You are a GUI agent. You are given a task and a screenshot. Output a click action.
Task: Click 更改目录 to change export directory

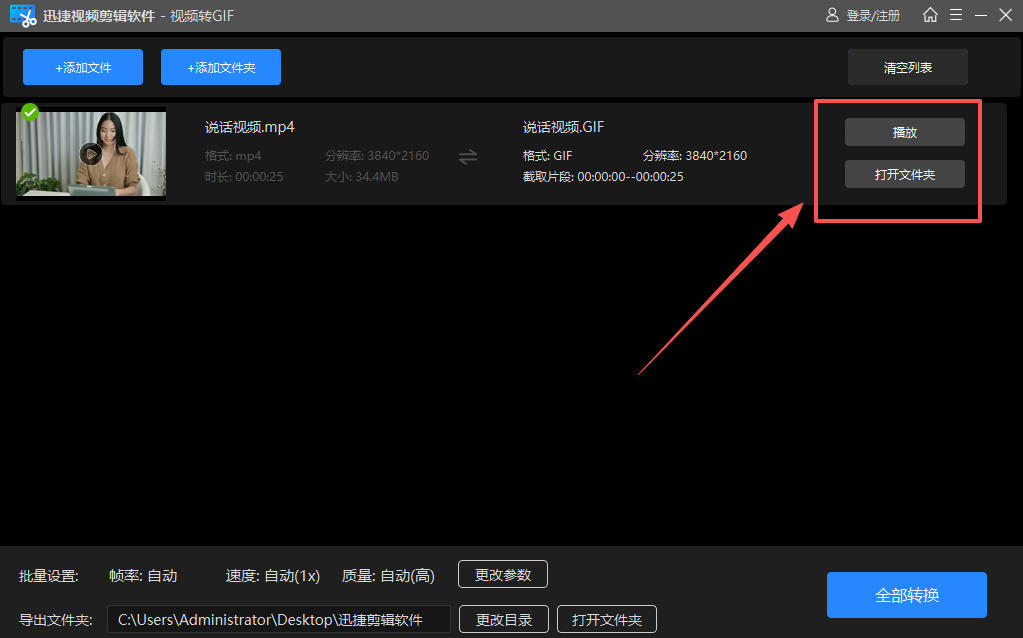503,619
